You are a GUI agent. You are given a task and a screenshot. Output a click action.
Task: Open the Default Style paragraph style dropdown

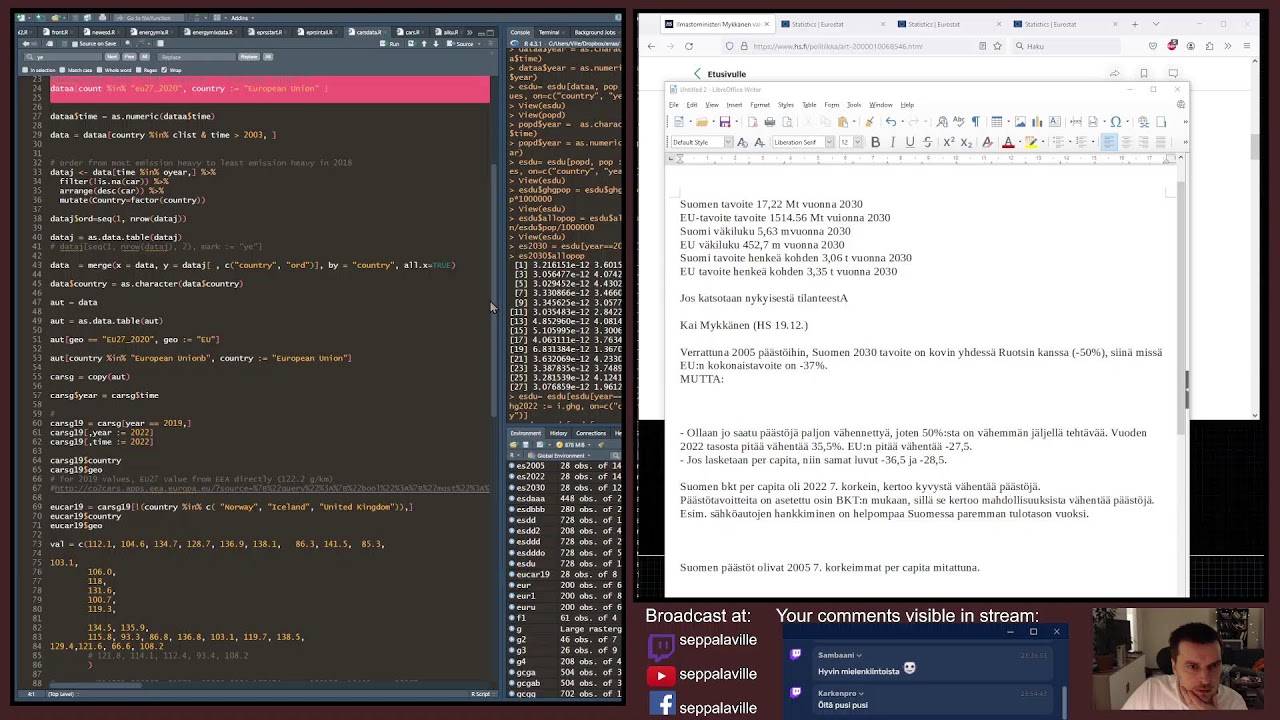[728, 142]
